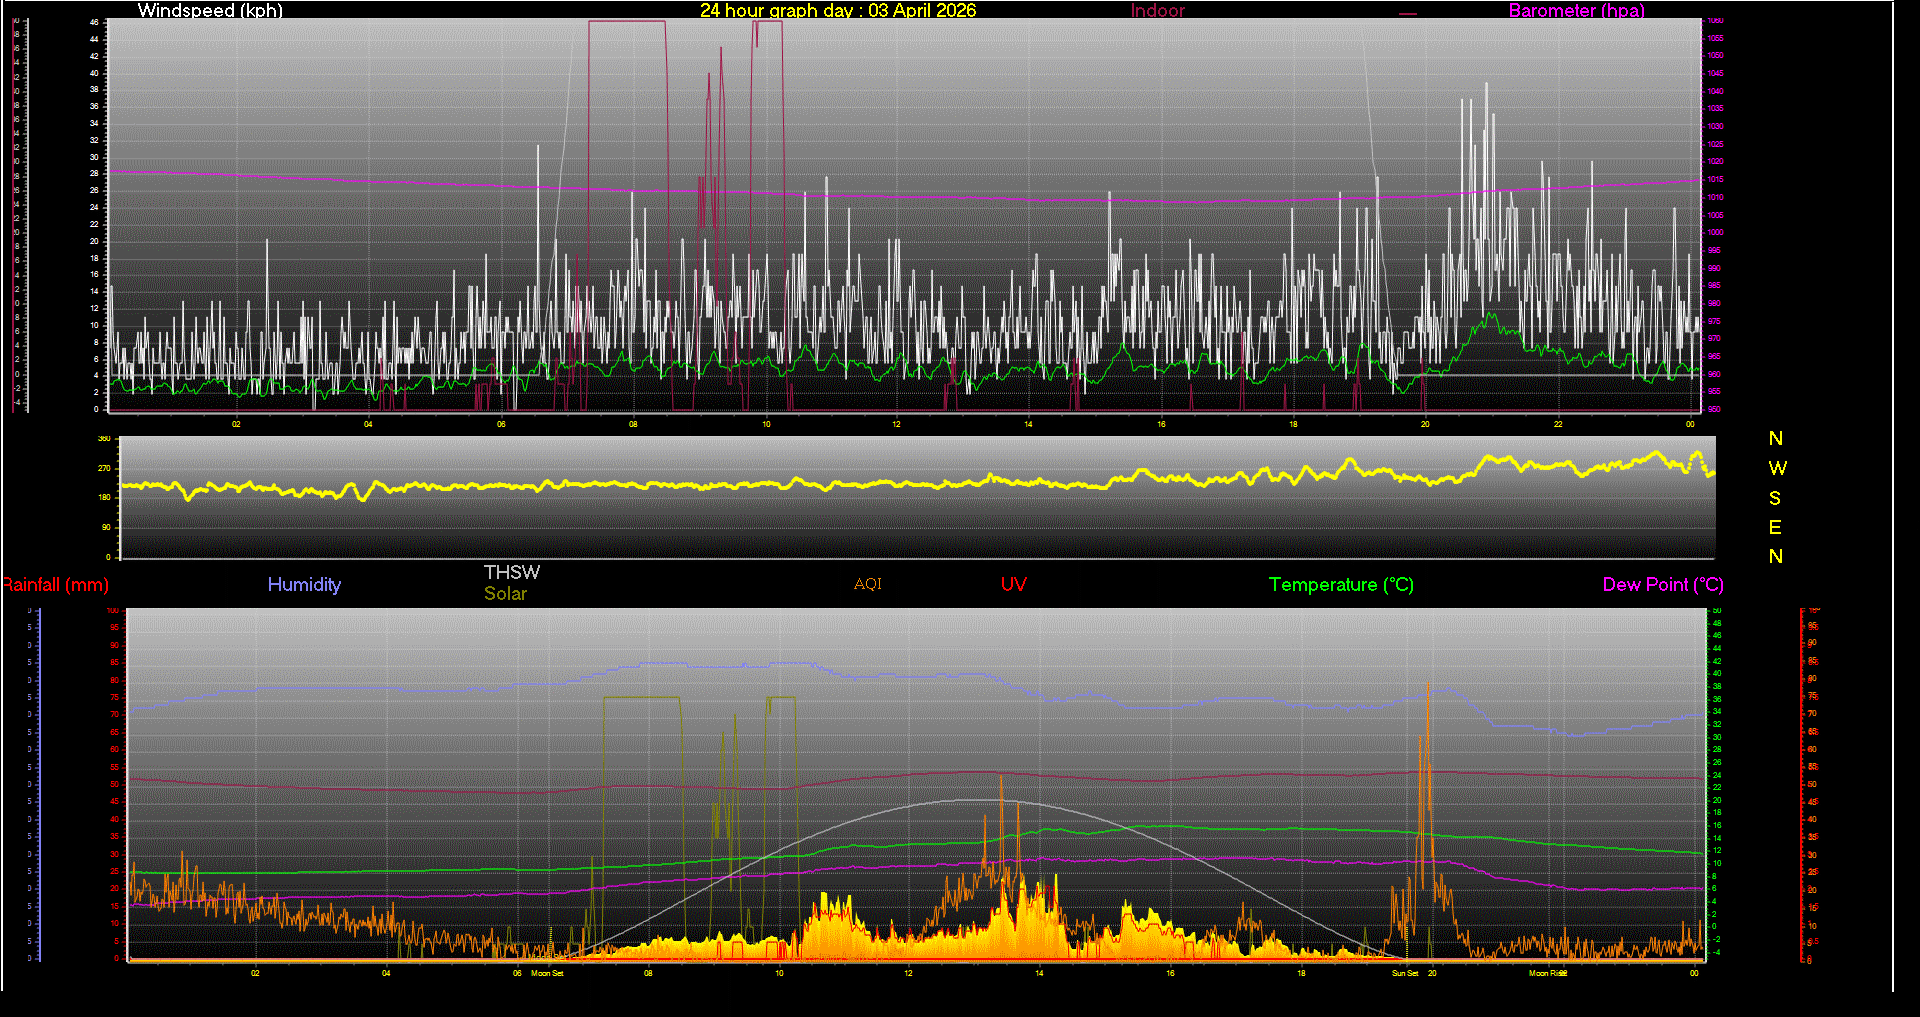
Task: Toggle the Humidity series label
Action: coord(304,585)
